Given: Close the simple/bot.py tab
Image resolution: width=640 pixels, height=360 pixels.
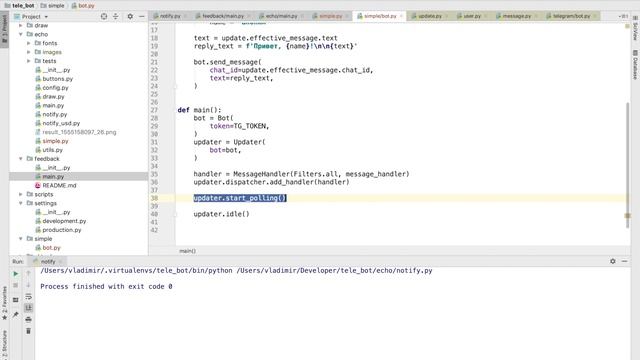Looking at the screenshot, I should (x=401, y=16).
